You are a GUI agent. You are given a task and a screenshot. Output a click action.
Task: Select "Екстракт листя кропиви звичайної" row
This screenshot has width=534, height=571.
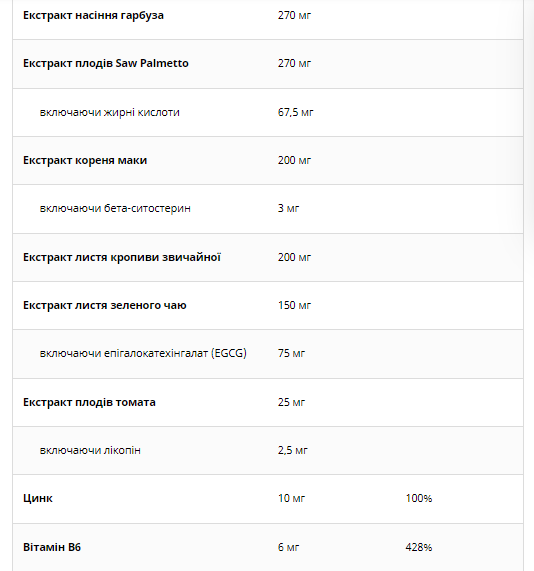coord(268,257)
